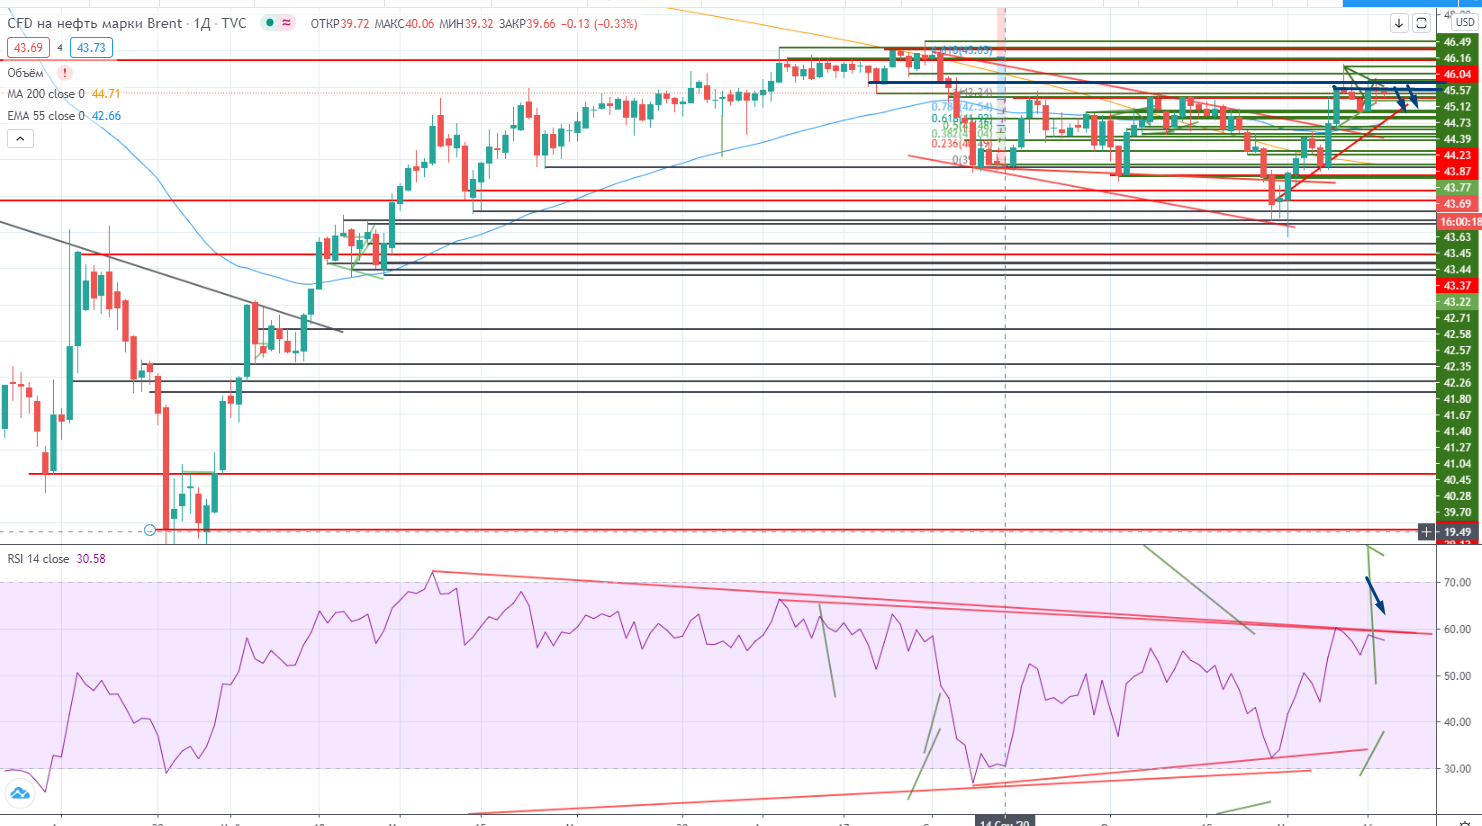Screen dimensions: 1482x826
Task: Click the 16:00:18 countdown label on price axis
Action: [1459, 221]
